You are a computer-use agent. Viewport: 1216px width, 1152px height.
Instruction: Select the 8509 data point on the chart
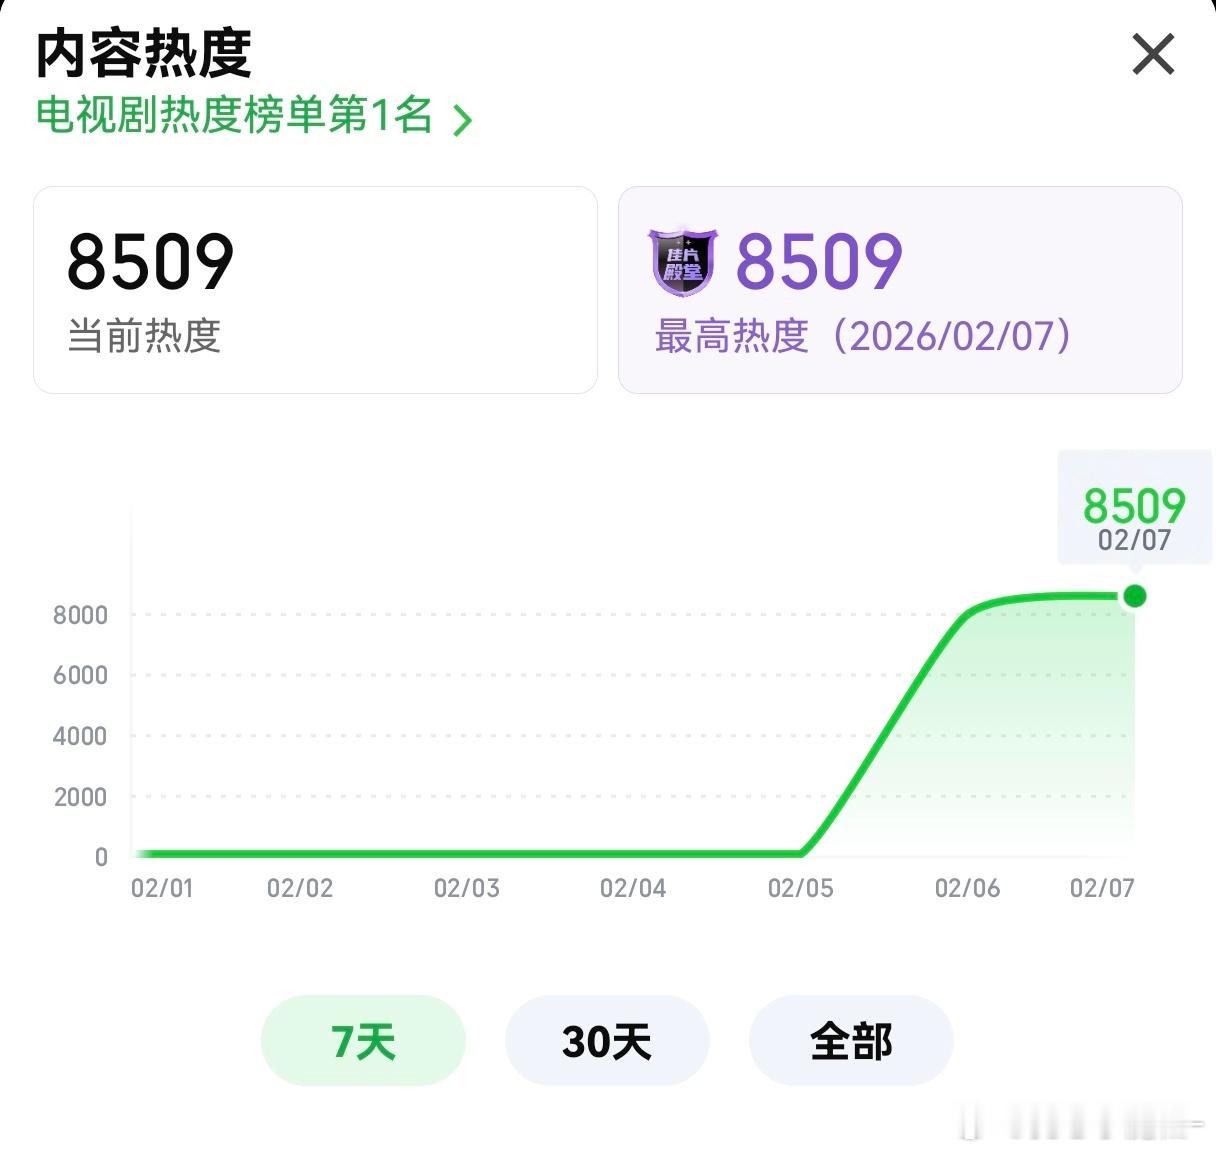click(x=1134, y=596)
